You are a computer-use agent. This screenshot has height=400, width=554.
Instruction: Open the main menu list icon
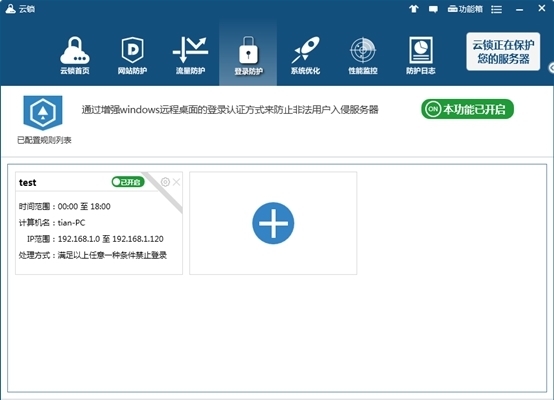(x=496, y=10)
